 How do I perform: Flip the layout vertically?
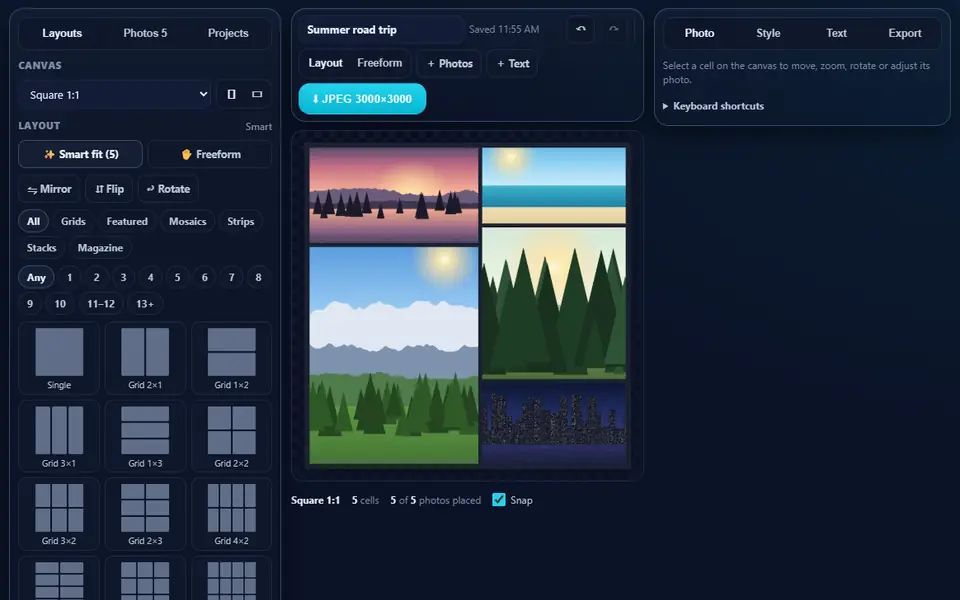(x=109, y=189)
